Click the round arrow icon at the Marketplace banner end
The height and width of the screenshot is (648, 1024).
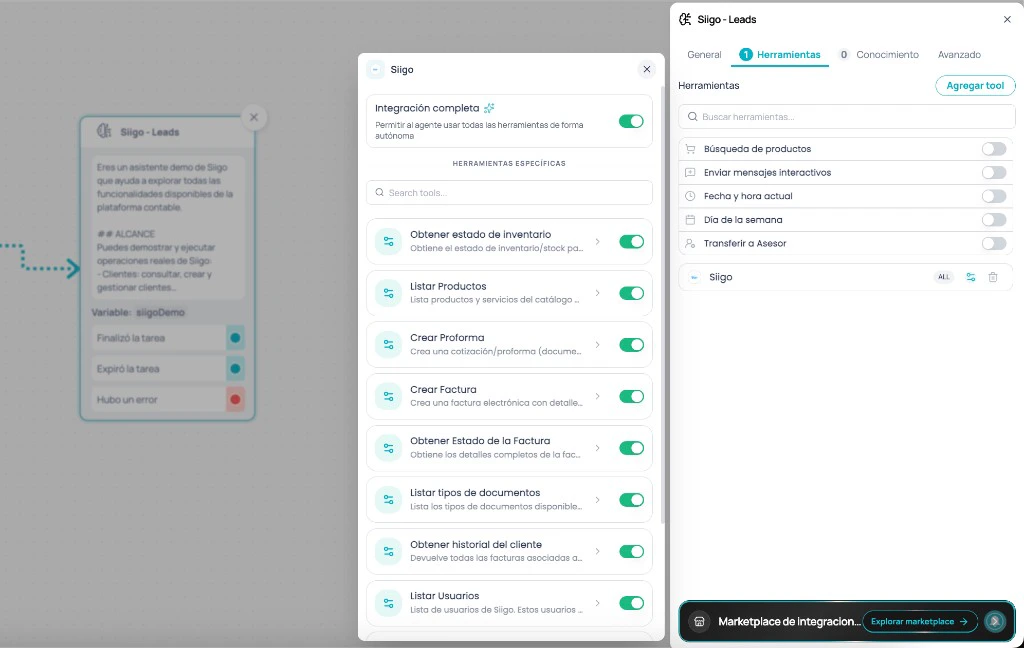(x=995, y=621)
